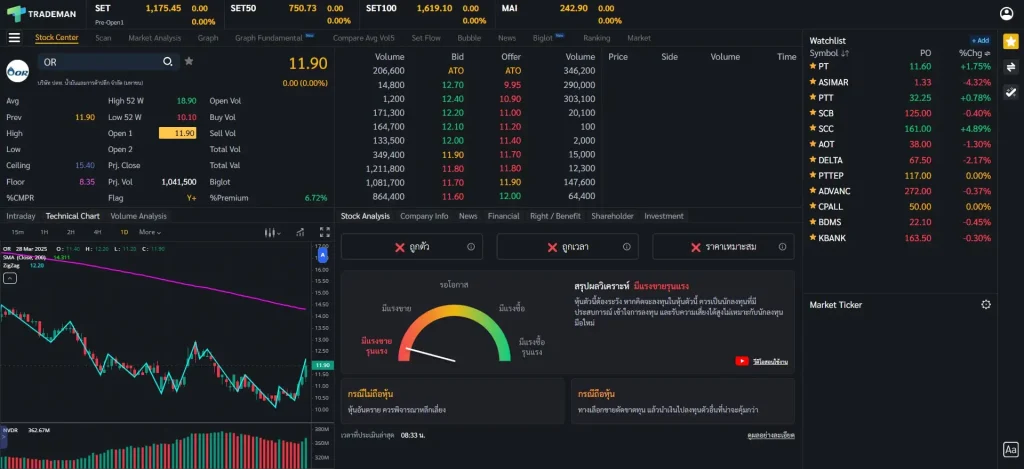Expand the More timeframes dropdown
This screenshot has height=469, width=1024.
click(150, 233)
